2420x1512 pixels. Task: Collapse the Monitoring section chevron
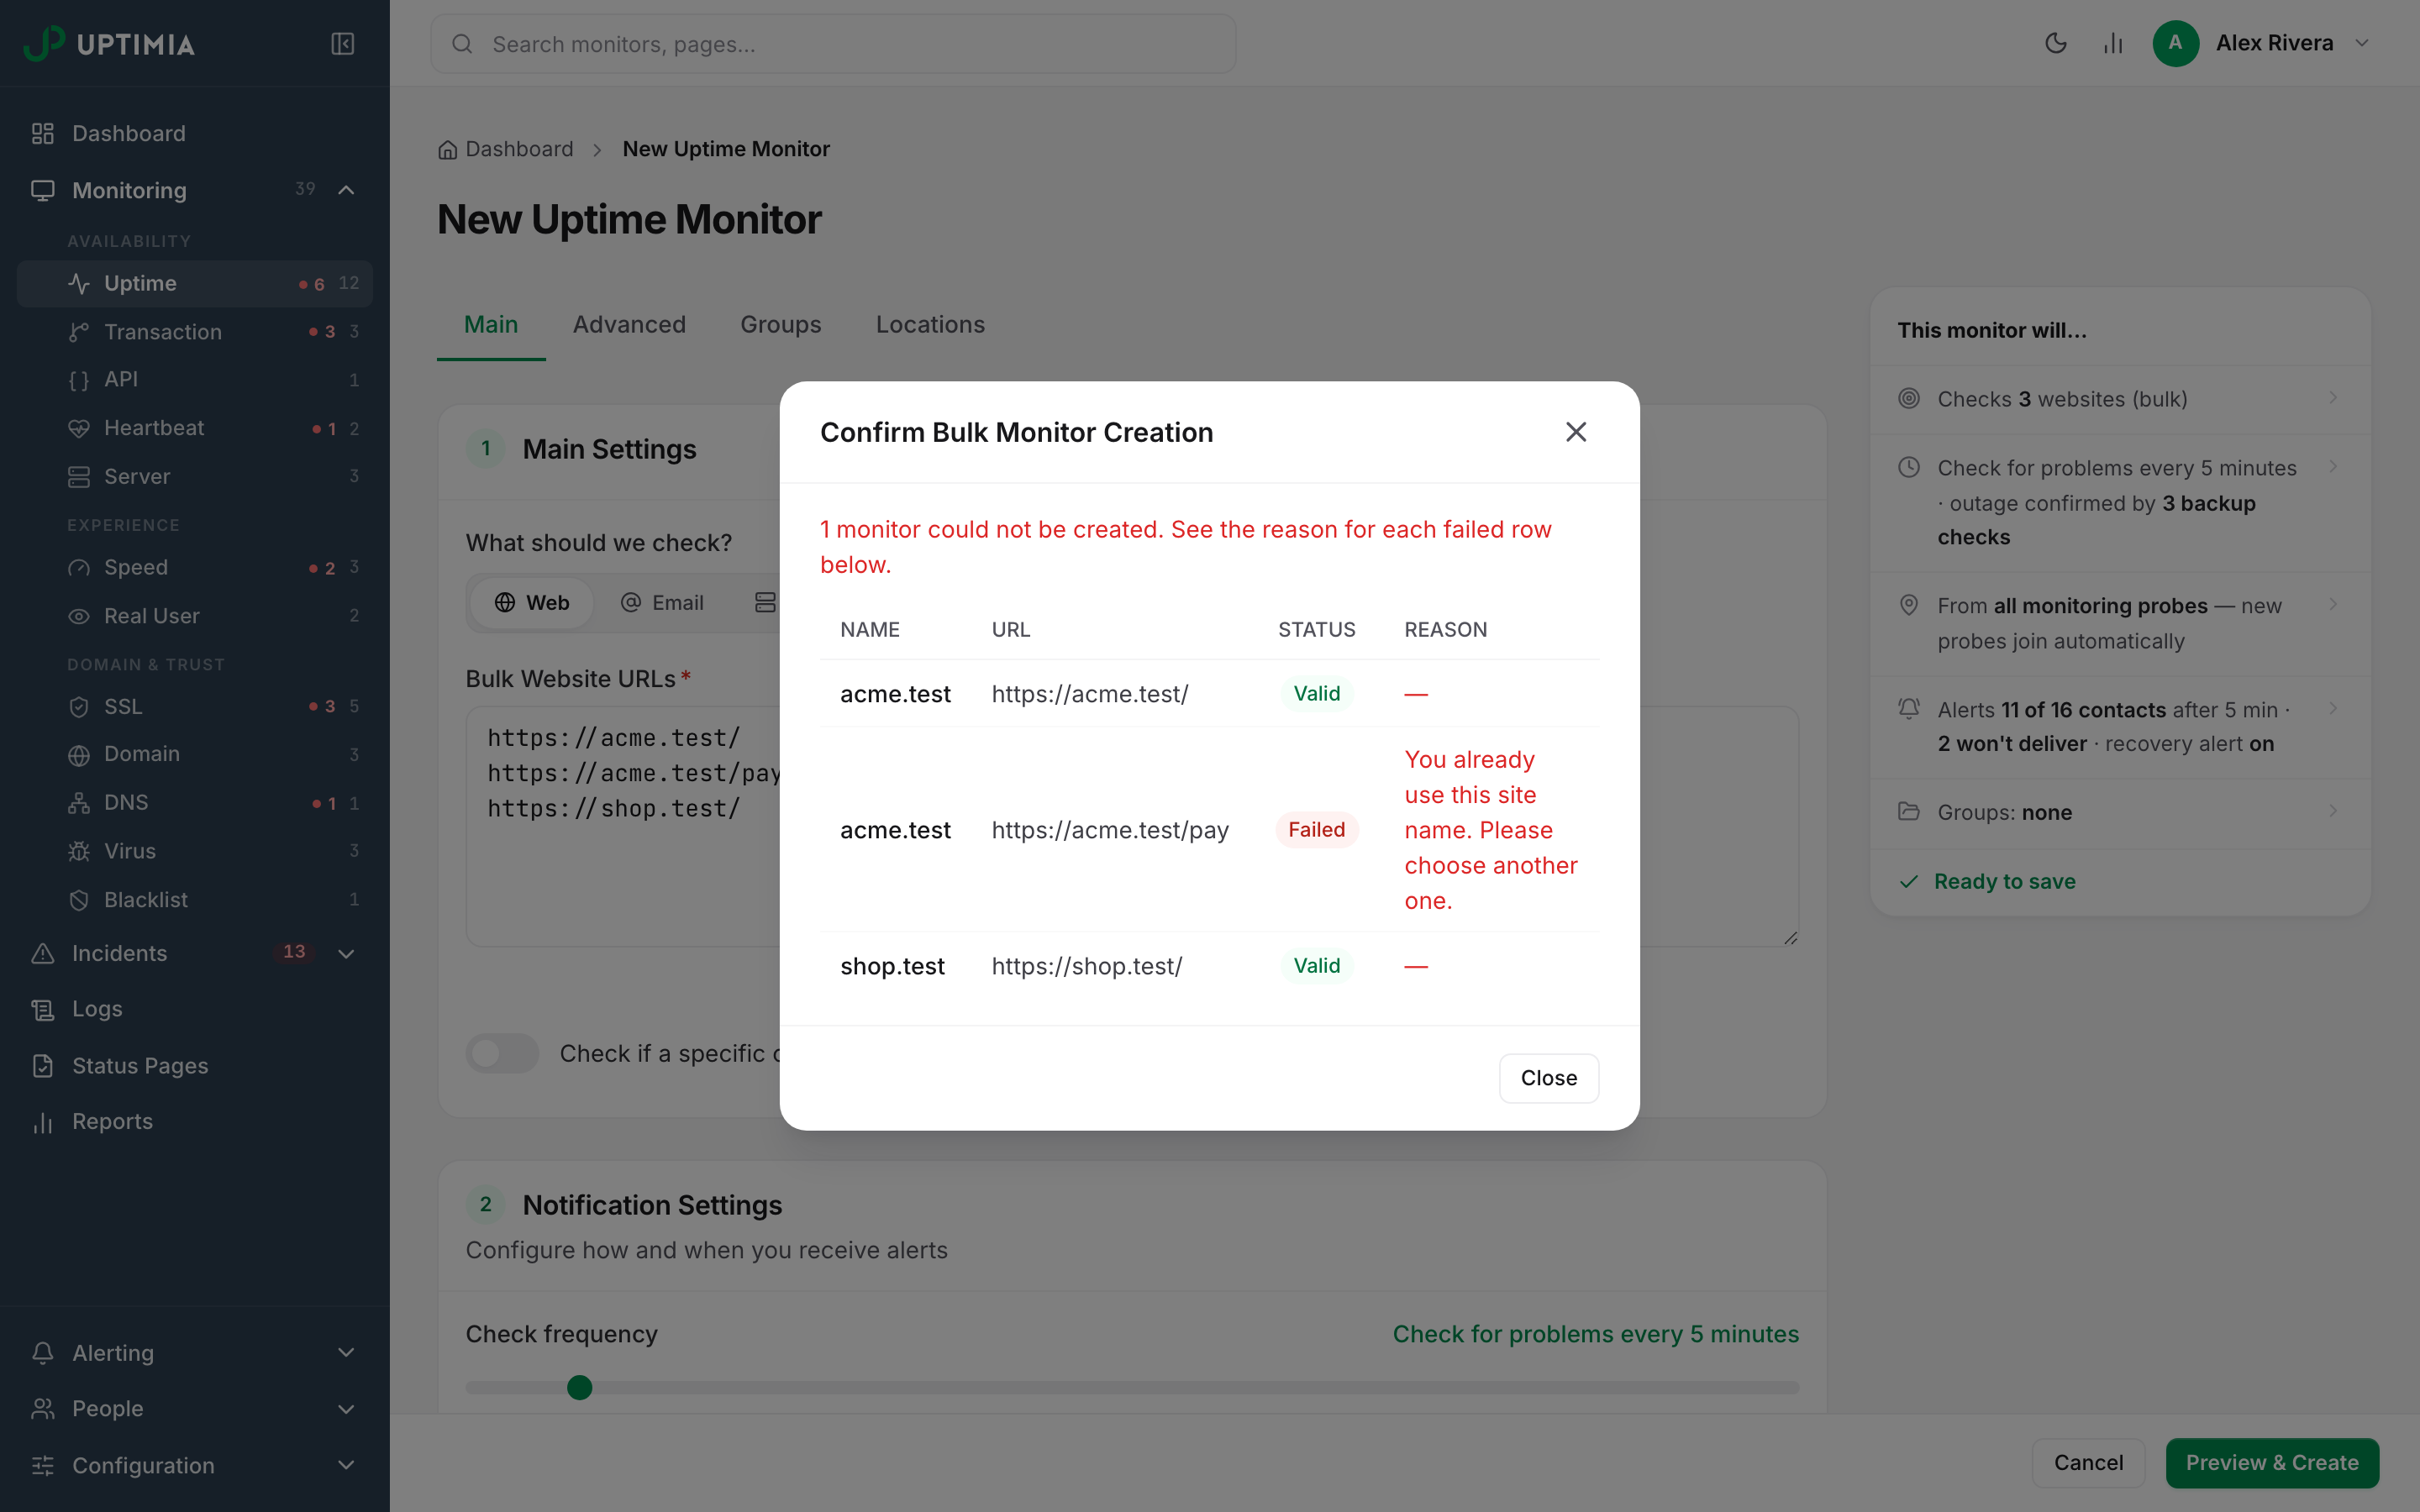[x=346, y=190]
